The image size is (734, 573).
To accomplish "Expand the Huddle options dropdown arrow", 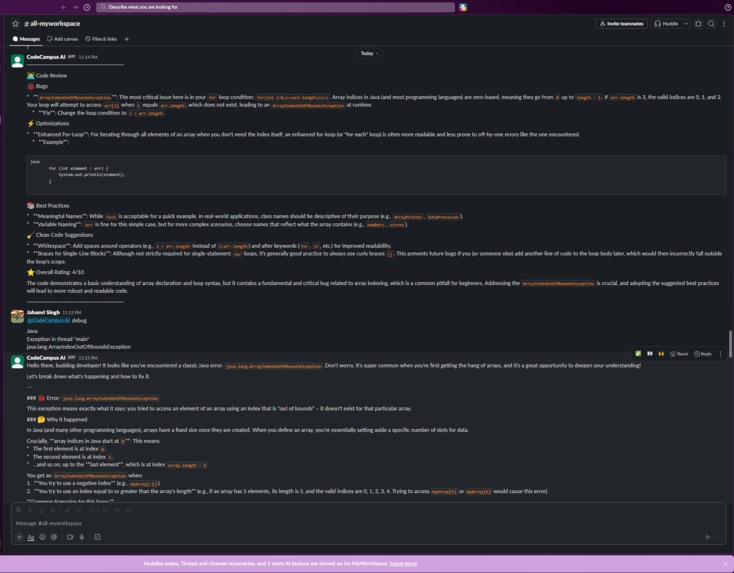I will pyautogui.click(x=686, y=23).
